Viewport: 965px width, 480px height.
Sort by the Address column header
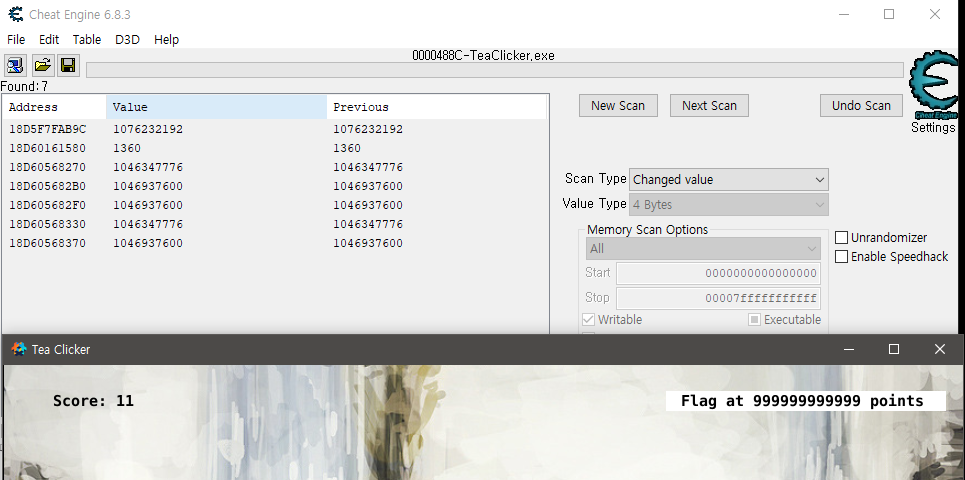pos(55,107)
